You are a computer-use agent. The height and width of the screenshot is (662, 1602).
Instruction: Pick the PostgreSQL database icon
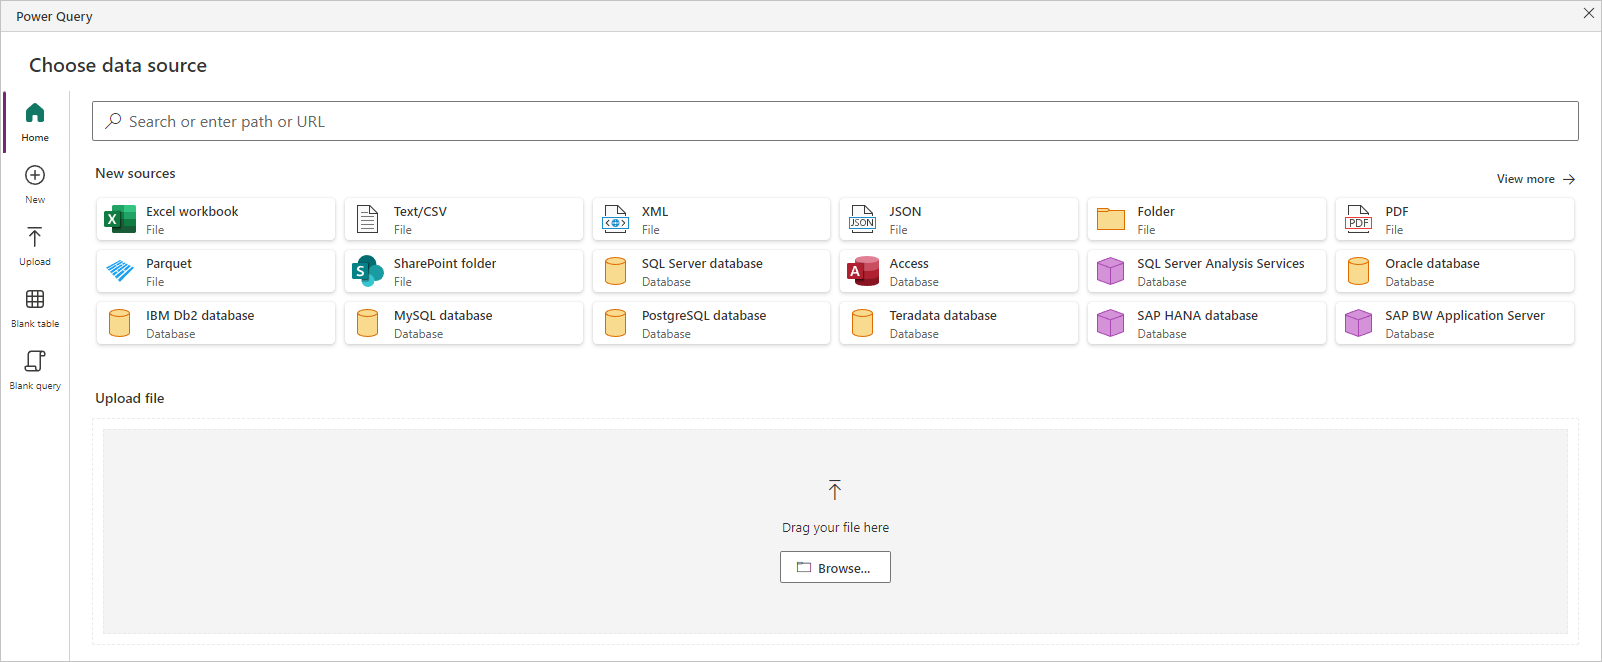[x=616, y=323]
